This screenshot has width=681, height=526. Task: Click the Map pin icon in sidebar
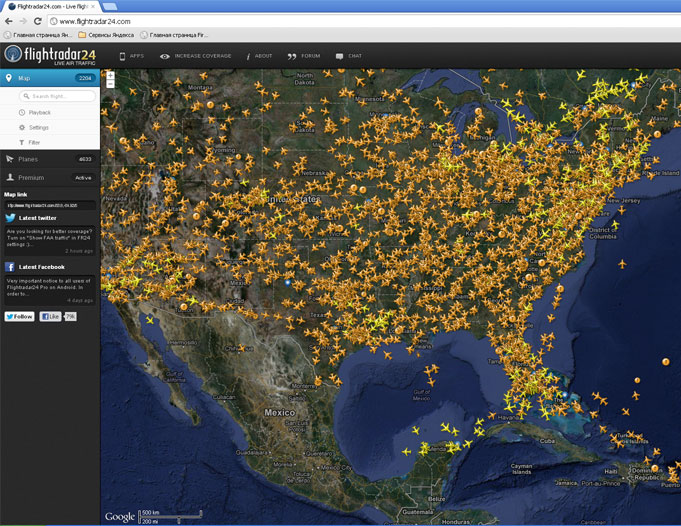[9, 78]
